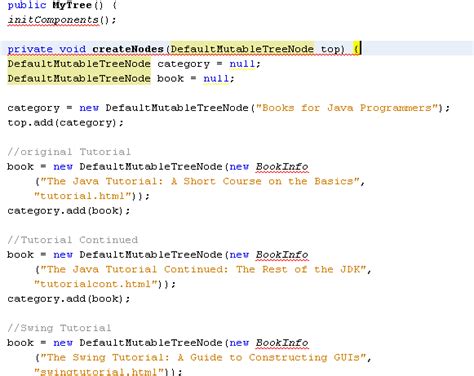Click the MyTree constructor name
The image size is (474, 376).
[x=72, y=5]
